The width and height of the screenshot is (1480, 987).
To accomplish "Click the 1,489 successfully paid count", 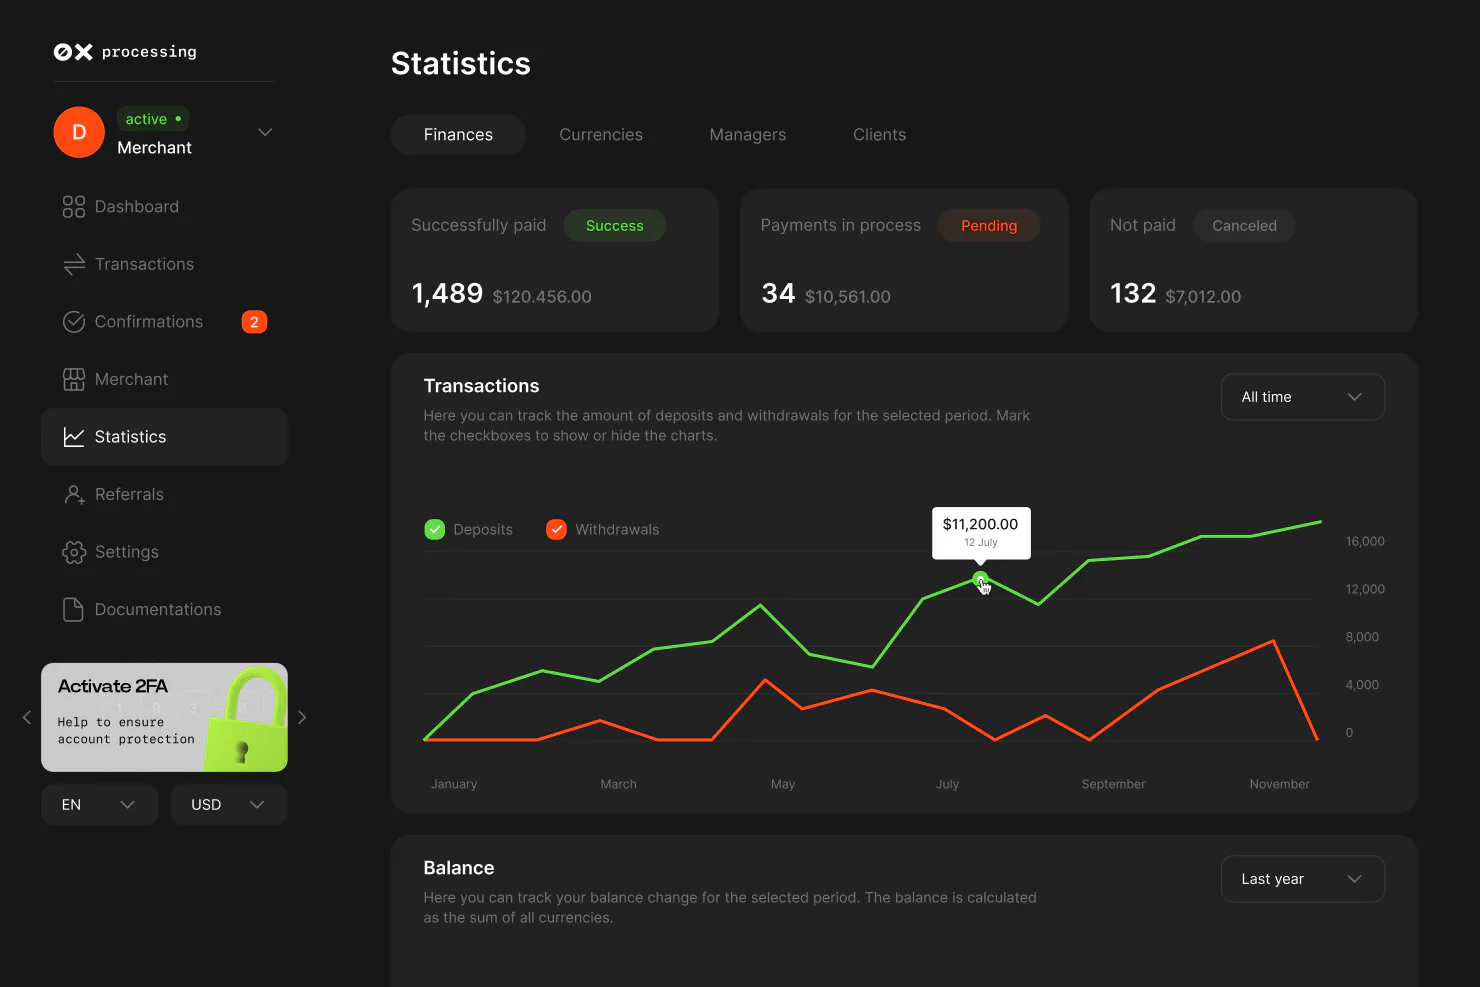I will (x=447, y=293).
